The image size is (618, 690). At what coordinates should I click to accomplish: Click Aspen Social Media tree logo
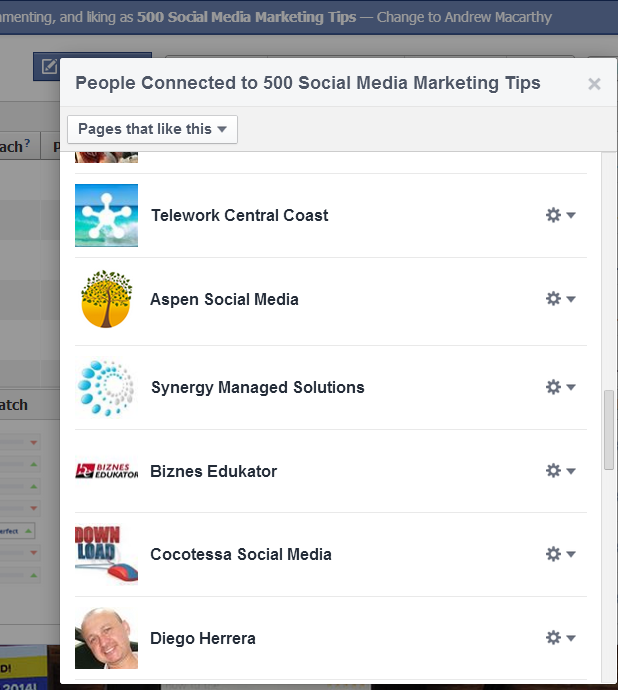(x=106, y=299)
